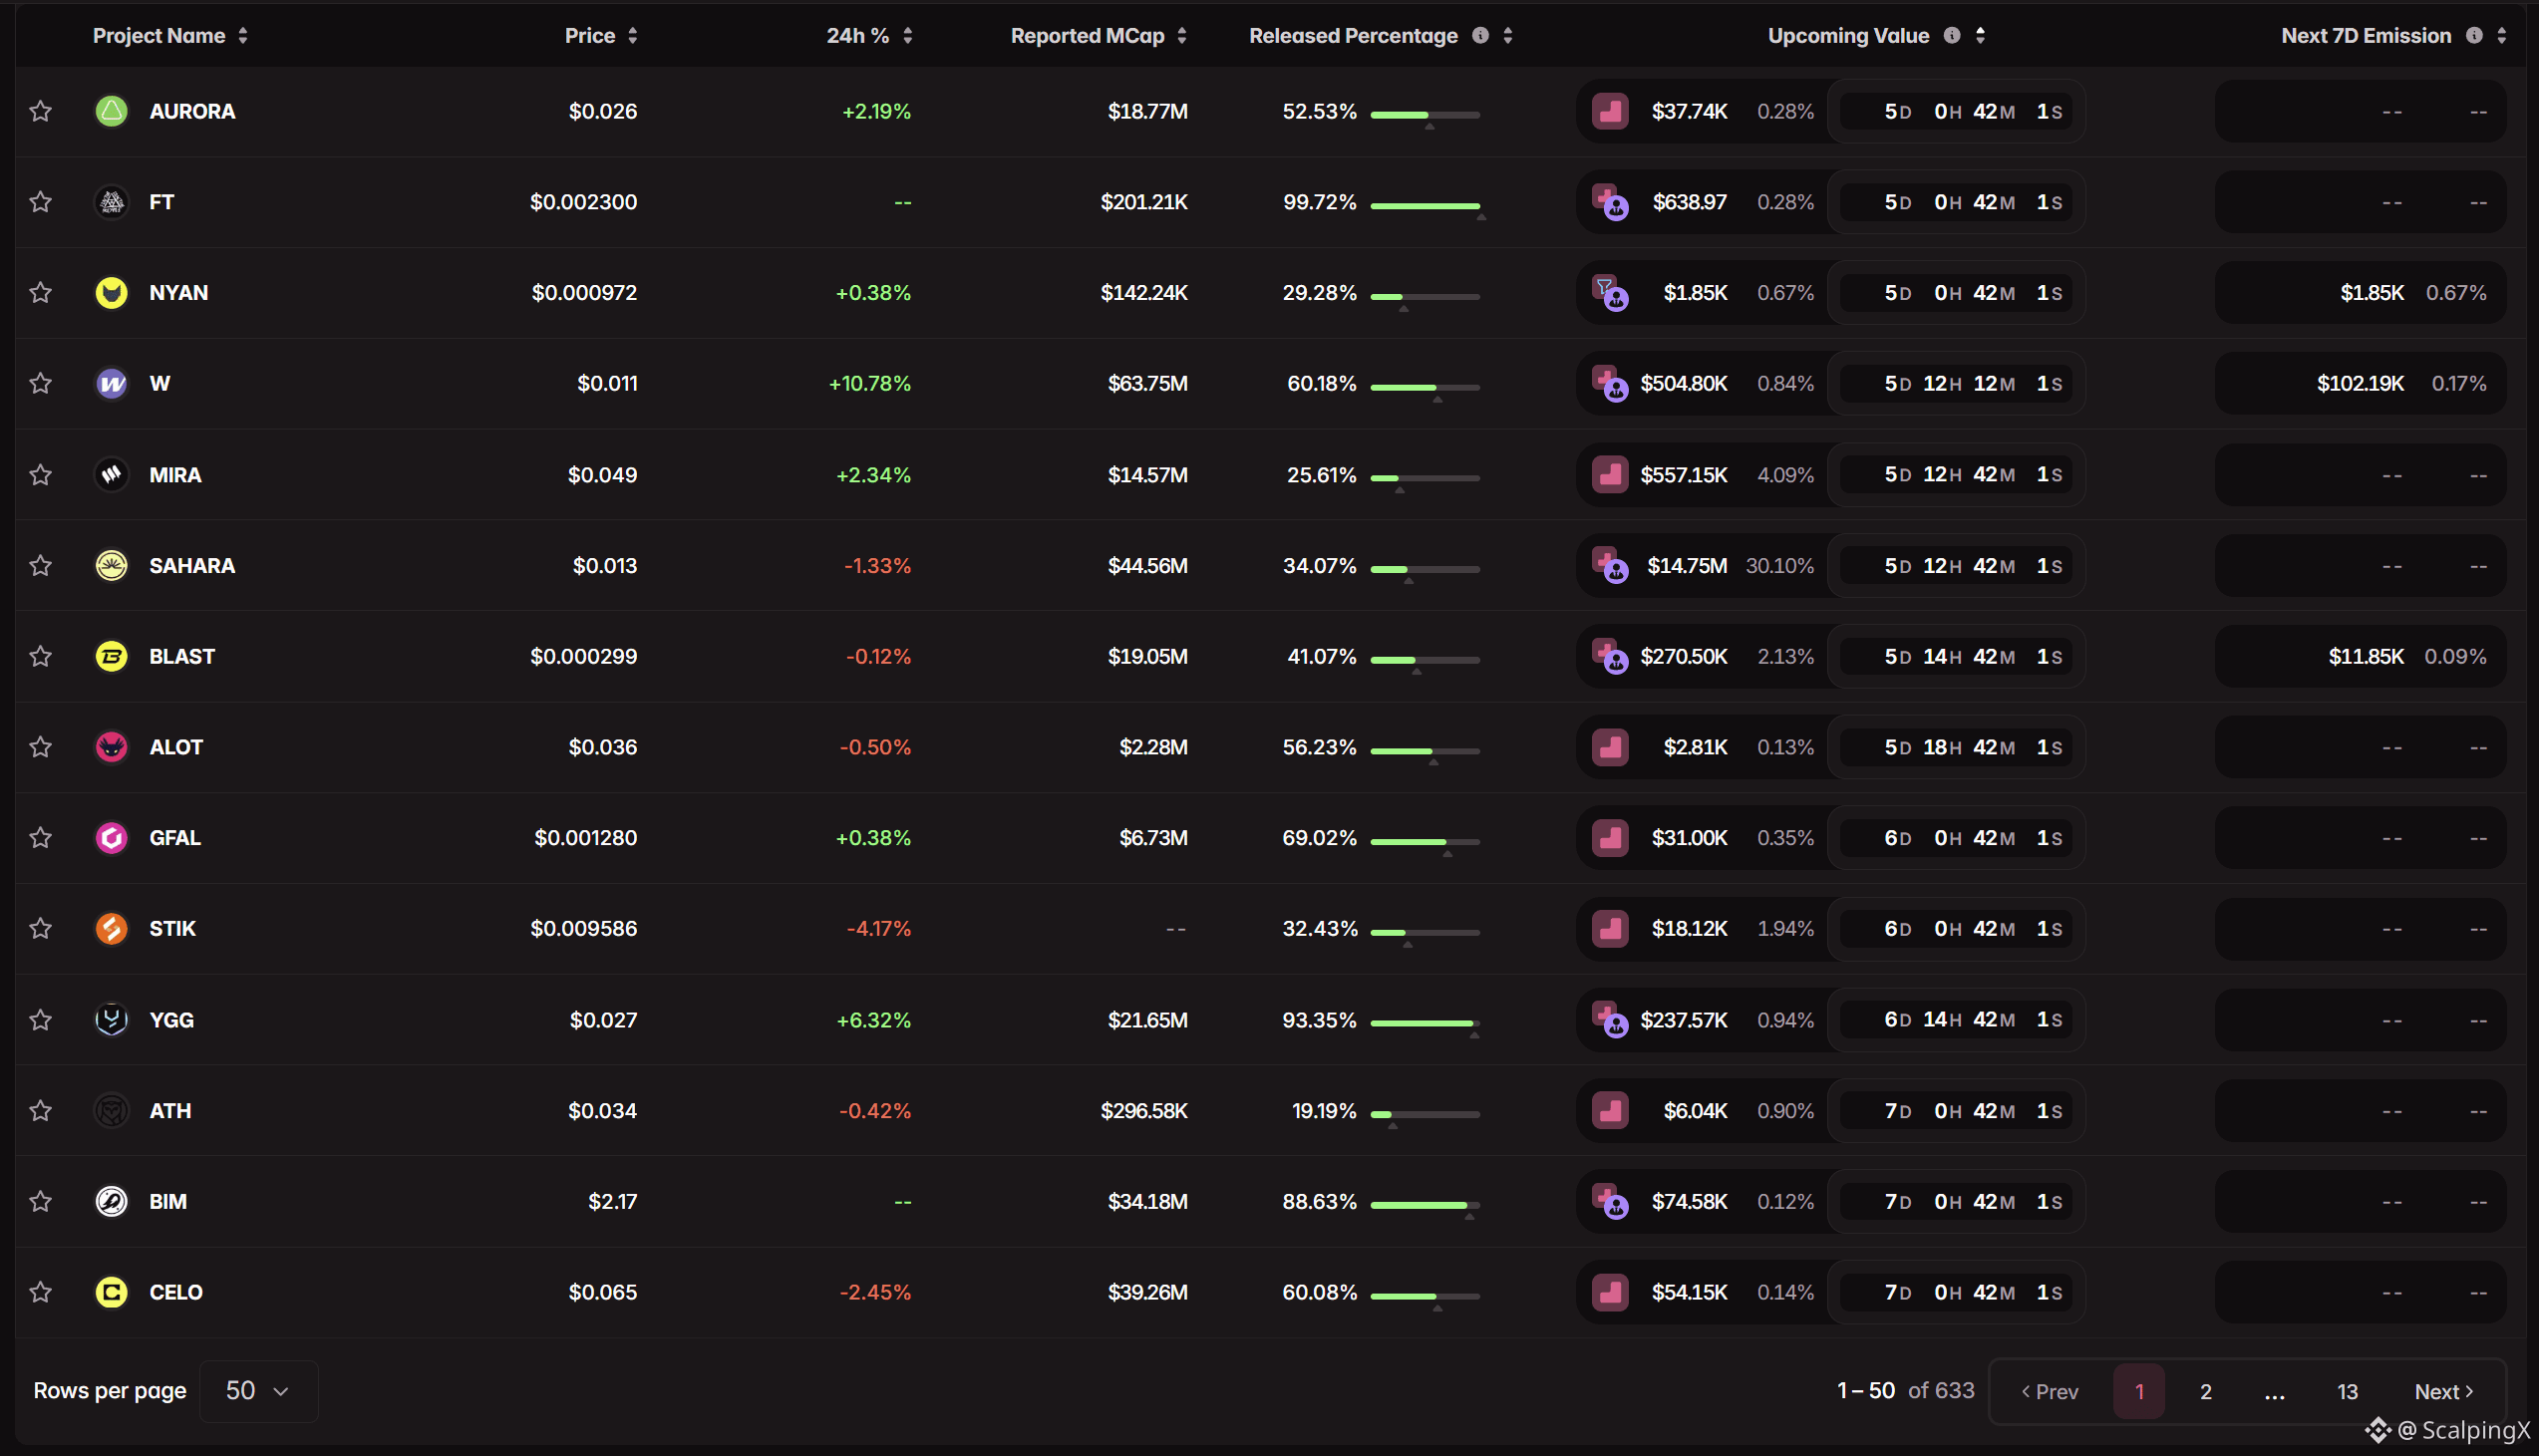This screenshot has height=1456, width=2539.
Task: Click the CELO token logo
Action: (x=111, y=1292)
